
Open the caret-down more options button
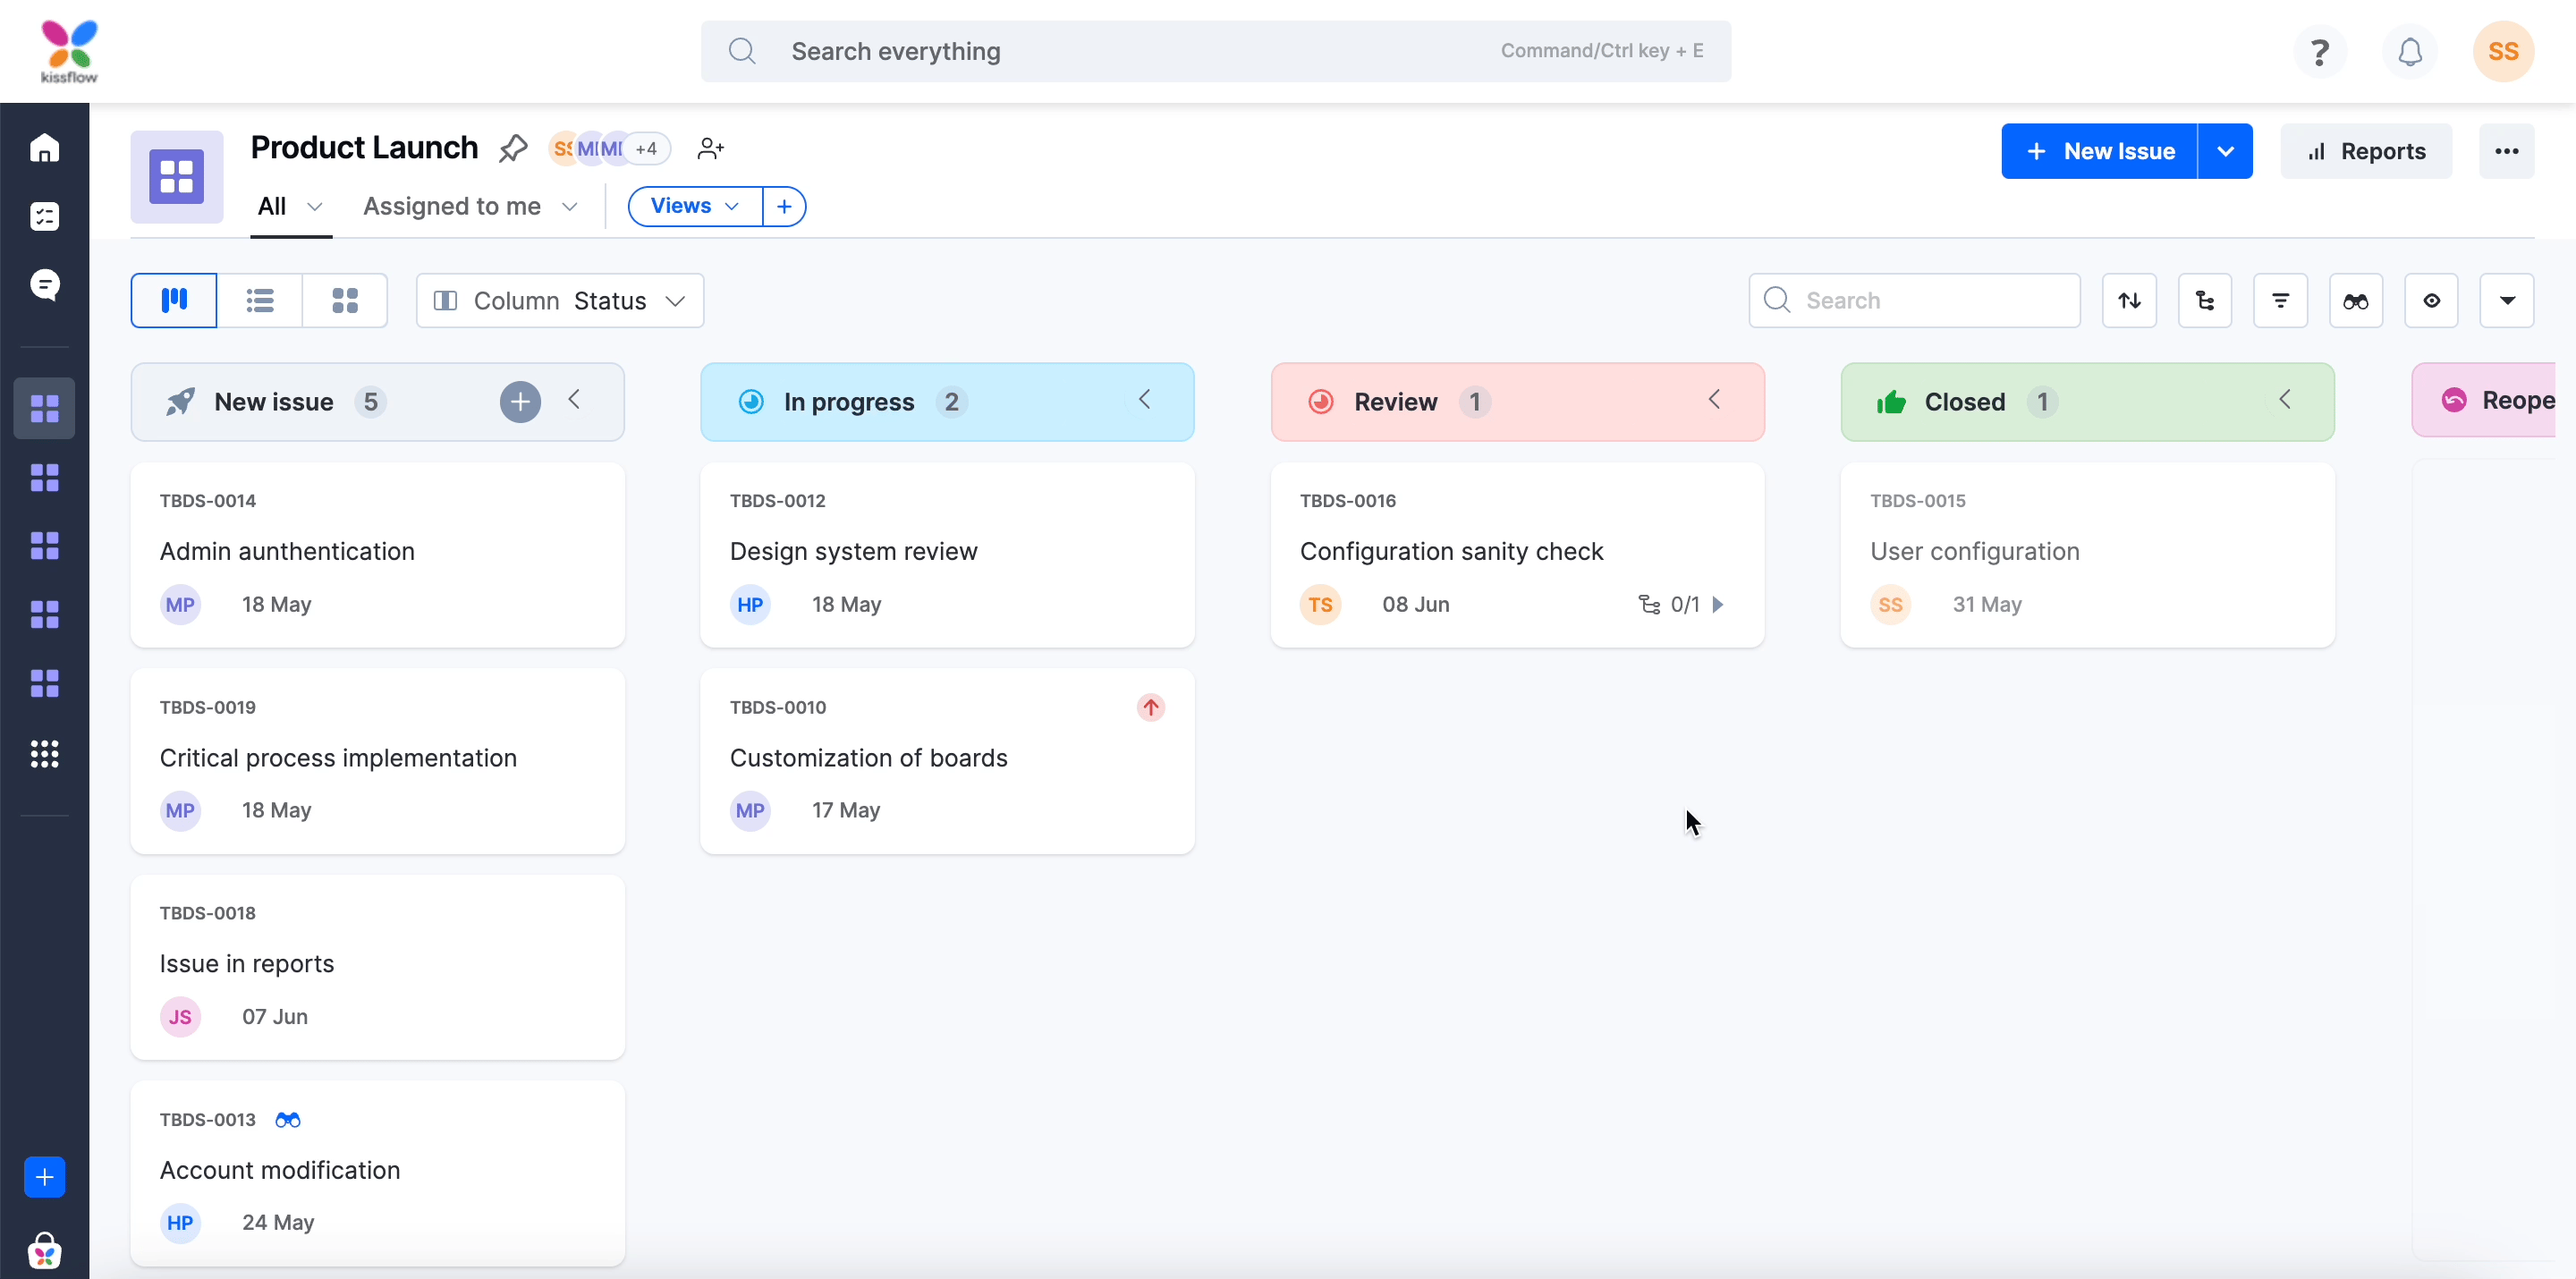click(x=2506, y=300)
